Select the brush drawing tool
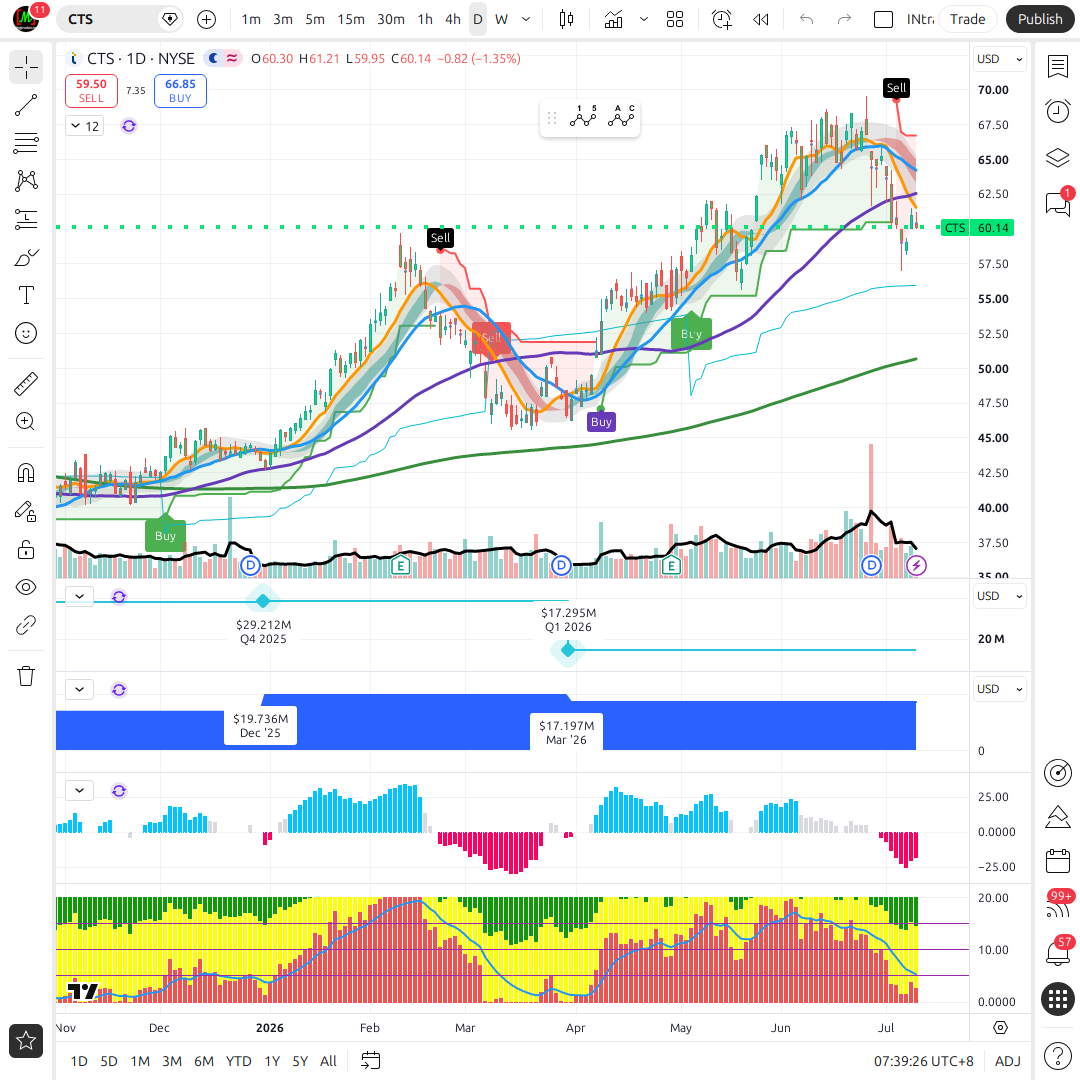The width and height of the screenshot is (1080, 1080). tap(26, 258)
